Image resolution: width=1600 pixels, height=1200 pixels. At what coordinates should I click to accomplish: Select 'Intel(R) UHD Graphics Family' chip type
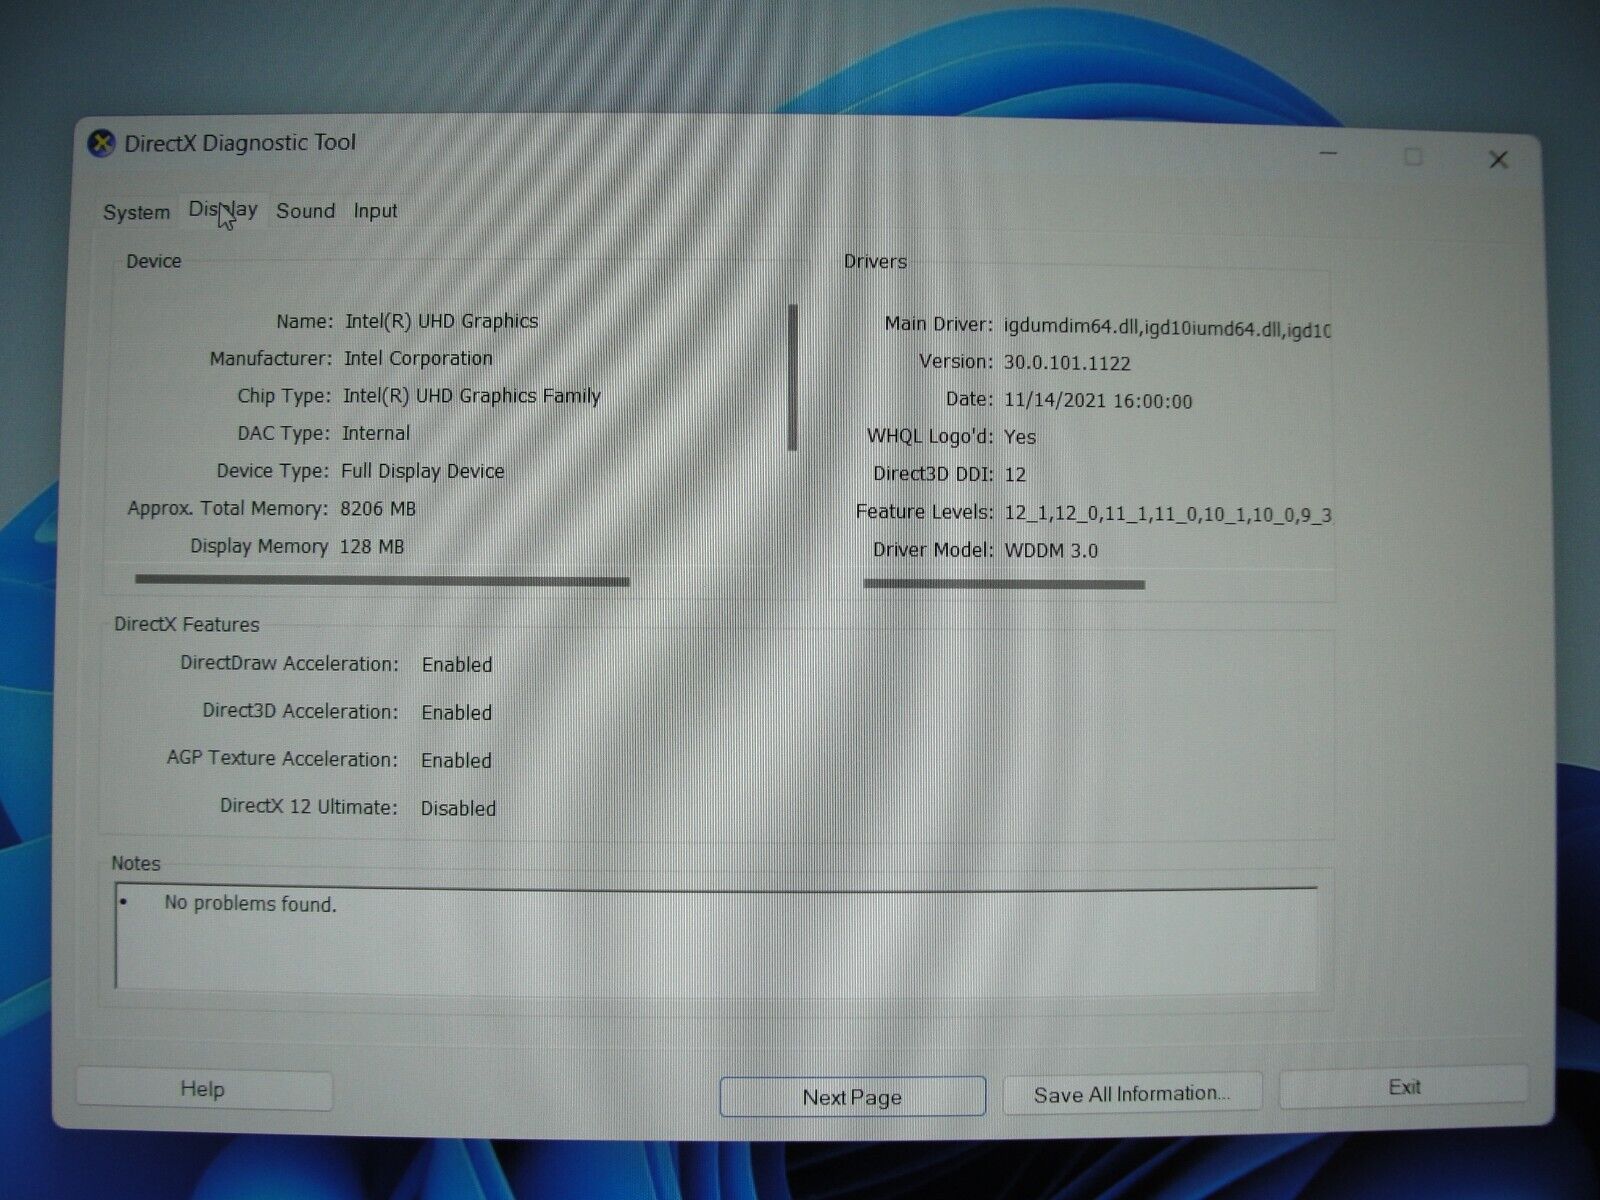pyautogui.click(x=471, y=396)
